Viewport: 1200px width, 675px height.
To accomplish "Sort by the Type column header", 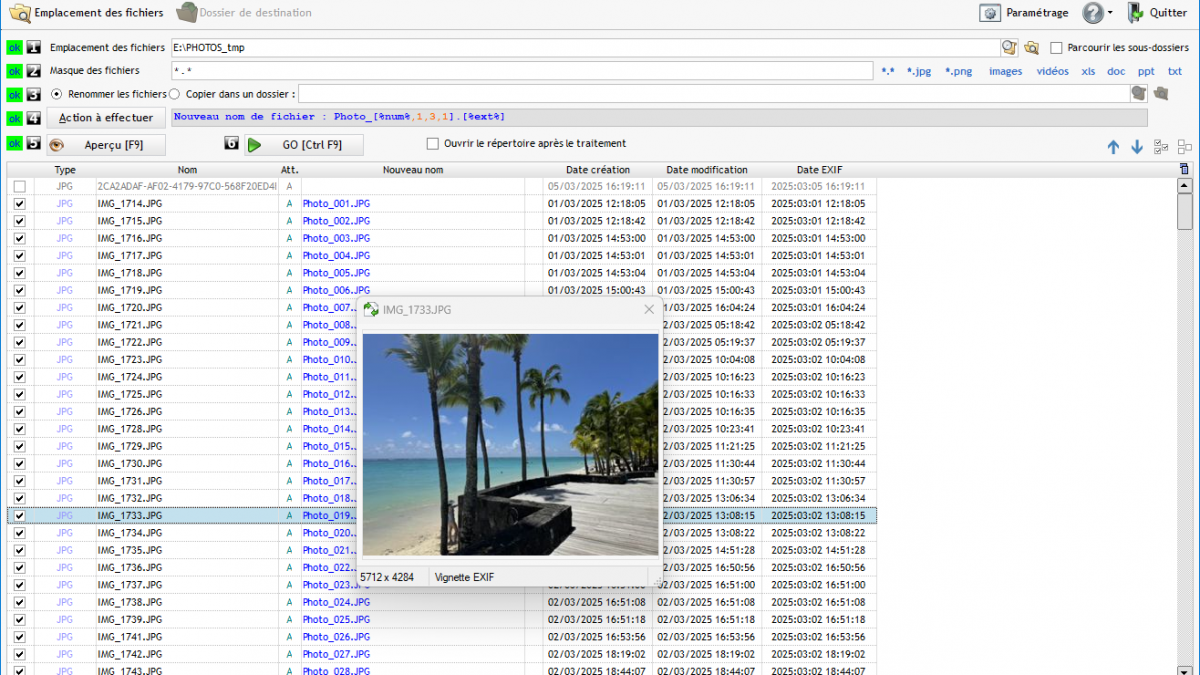I will (65, 170).
